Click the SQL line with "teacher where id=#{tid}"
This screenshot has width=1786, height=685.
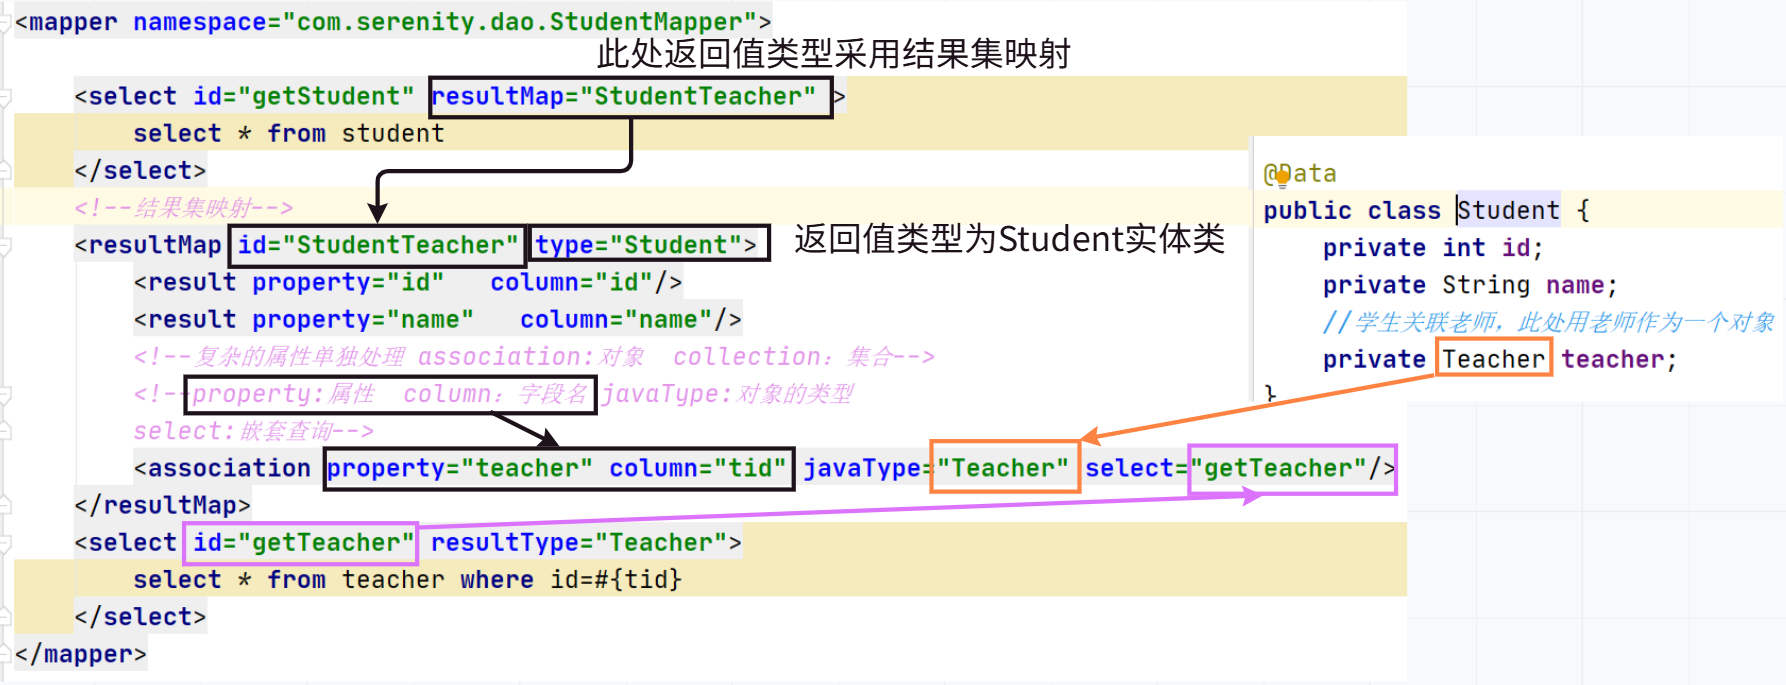point(408,579)
